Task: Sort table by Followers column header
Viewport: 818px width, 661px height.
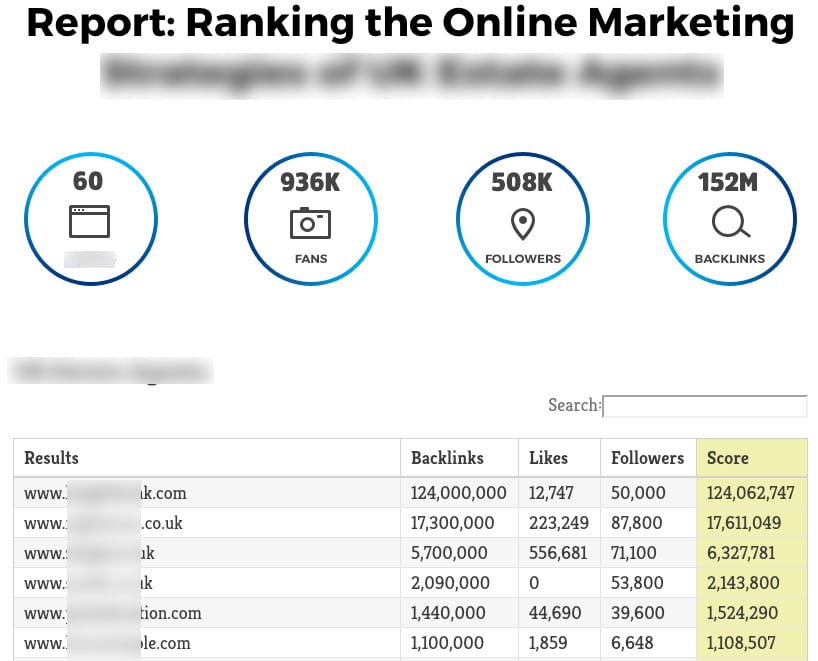Action: point(648,458)
